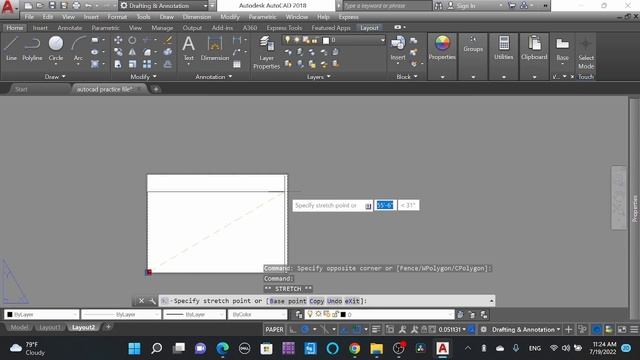
Task: Click the Hatch tool in Draw panel
Action: click(x=95, y=64)
